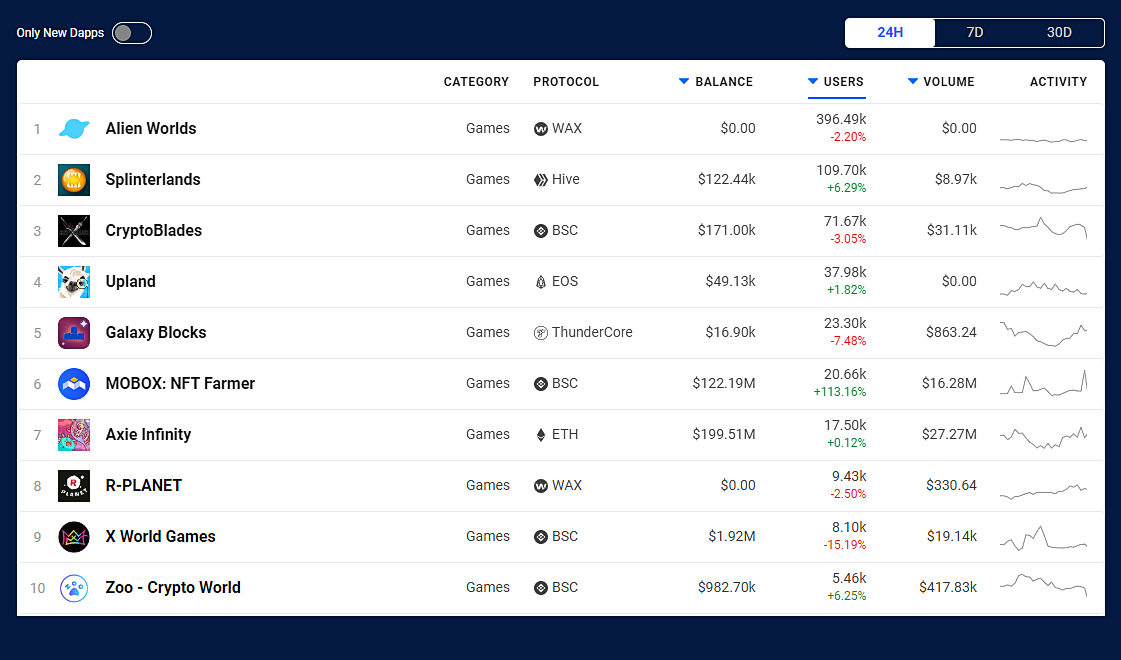The width and height of the screenshot is (1121, 660).
Task: Click the X World Games activity sparkline
Action: click(1043, 538)
